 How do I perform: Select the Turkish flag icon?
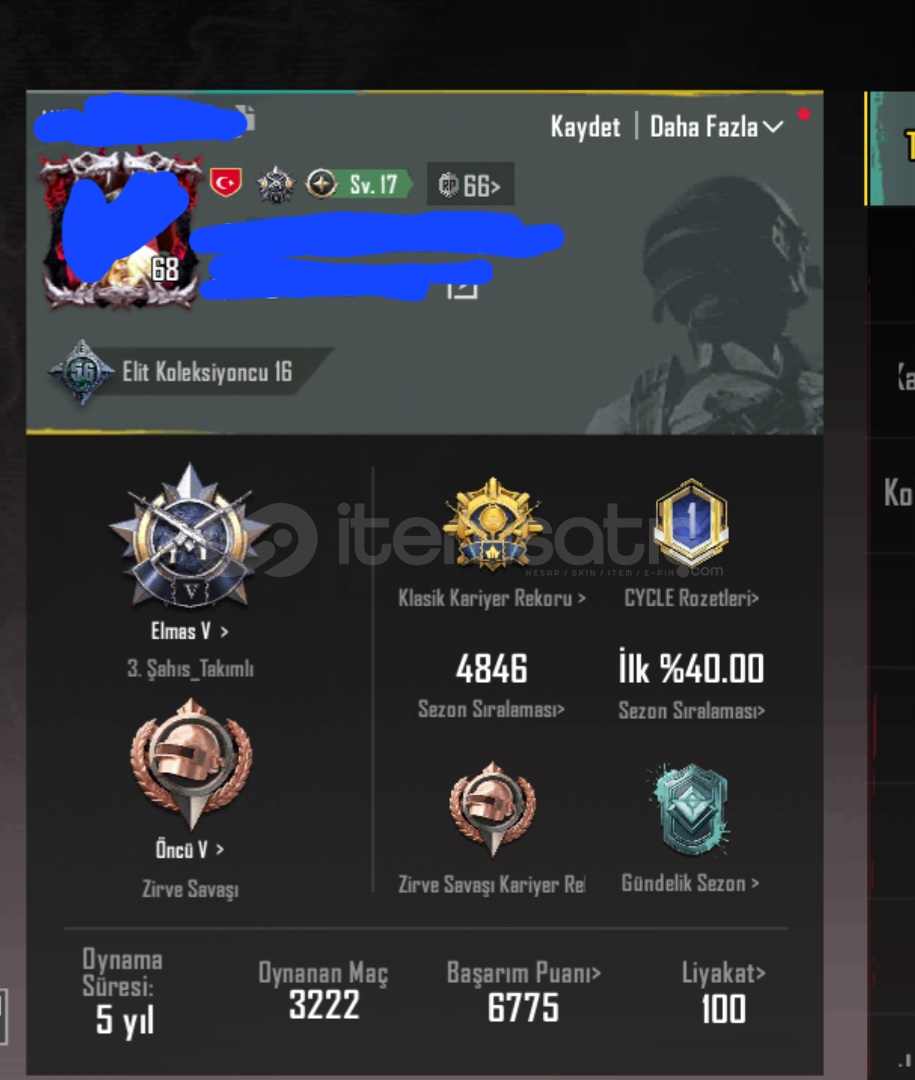(x=226, y=184)
